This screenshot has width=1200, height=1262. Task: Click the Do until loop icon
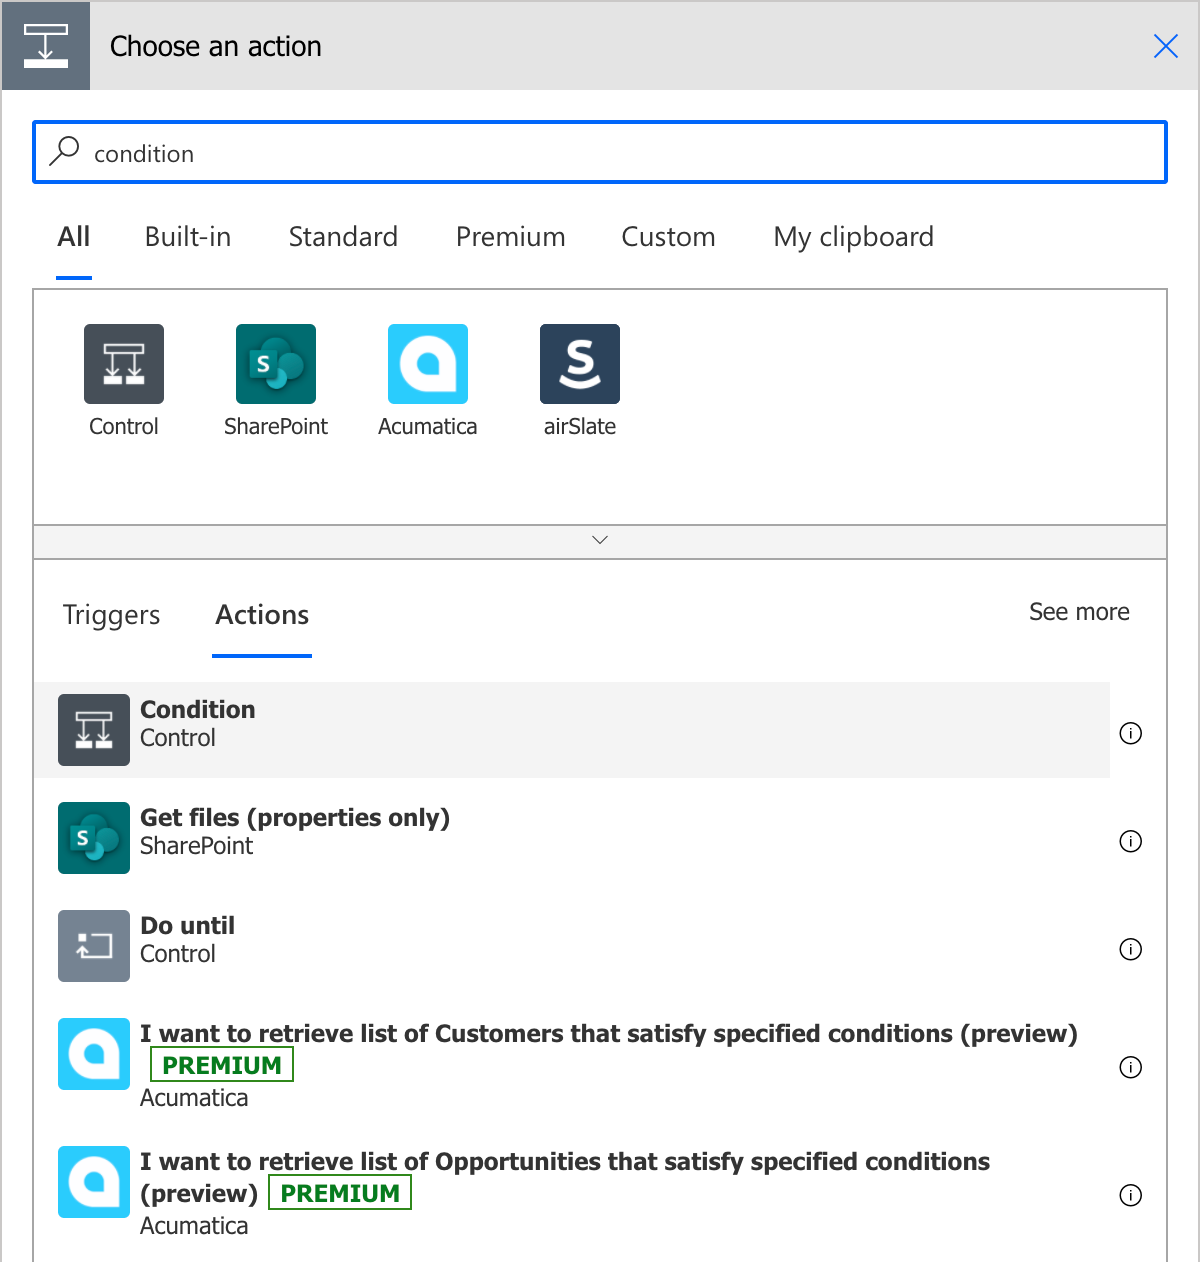click(x=94, y=946)
